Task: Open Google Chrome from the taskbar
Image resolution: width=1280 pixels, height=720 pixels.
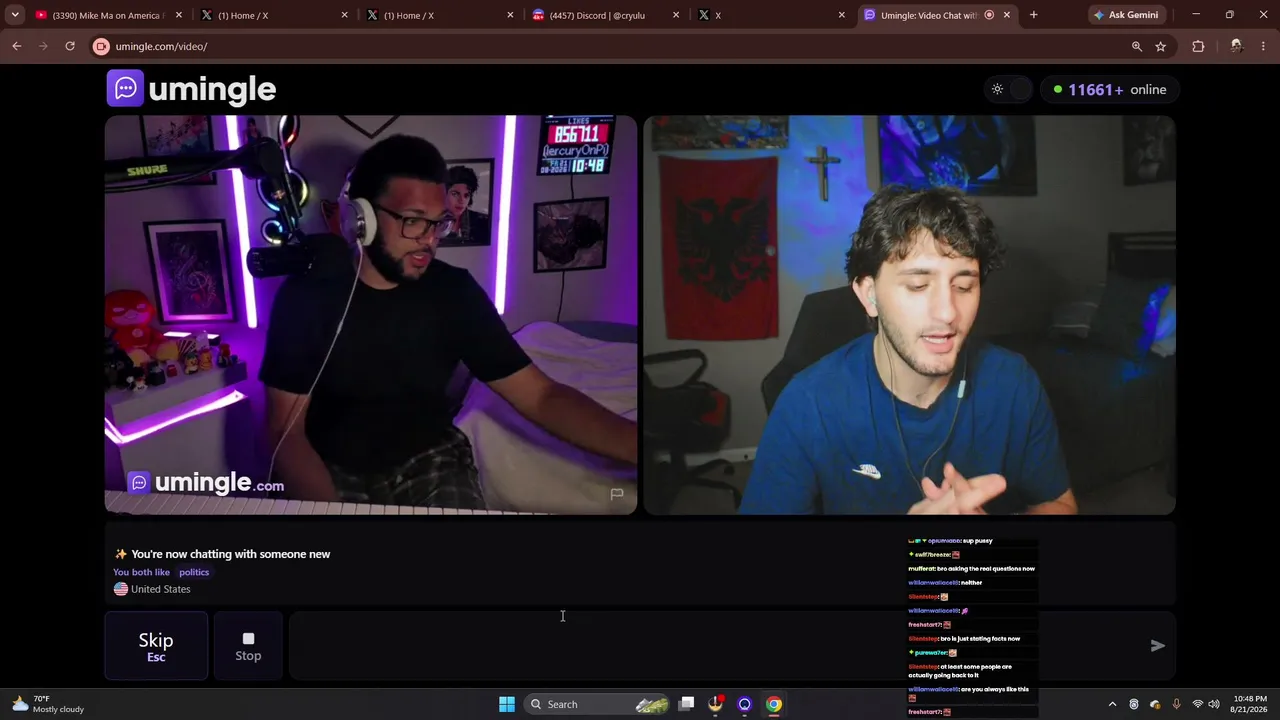Action: (x=774, y=704)
